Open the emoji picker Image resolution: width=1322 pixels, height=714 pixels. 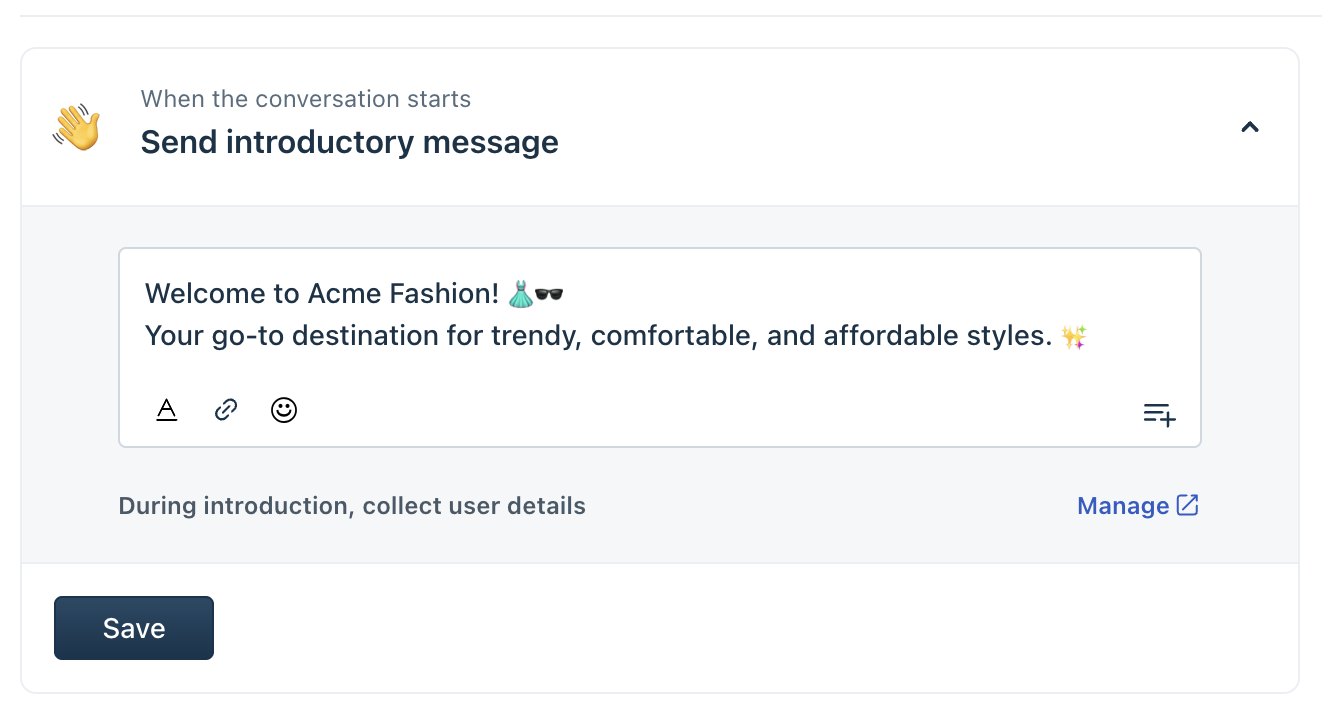tap(285, 410)
